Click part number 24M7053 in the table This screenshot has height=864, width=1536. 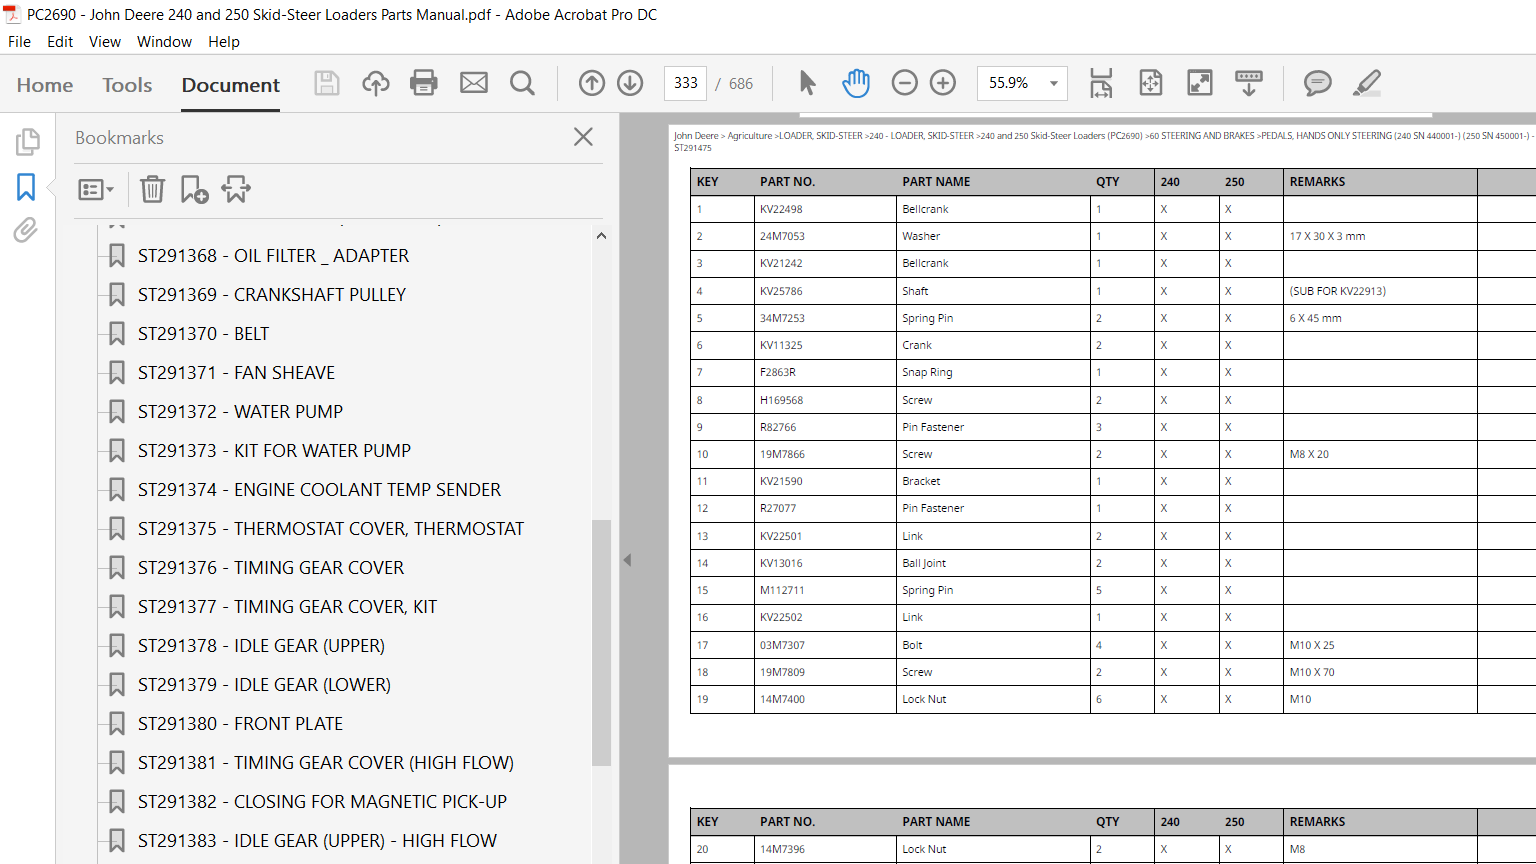pyautogui.click(x=782, y=236)
